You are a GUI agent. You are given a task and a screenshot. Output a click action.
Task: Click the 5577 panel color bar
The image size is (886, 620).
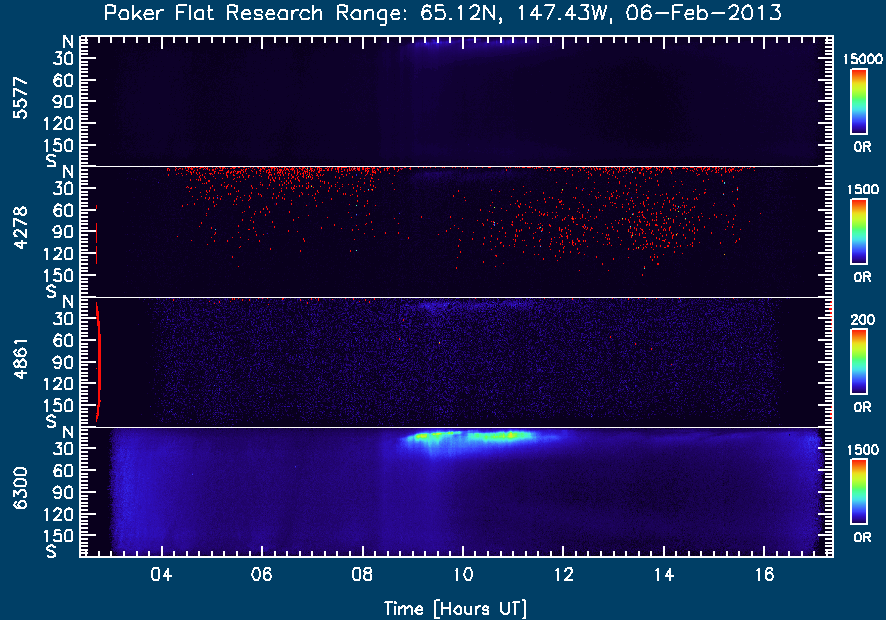(x=859, y=102)
